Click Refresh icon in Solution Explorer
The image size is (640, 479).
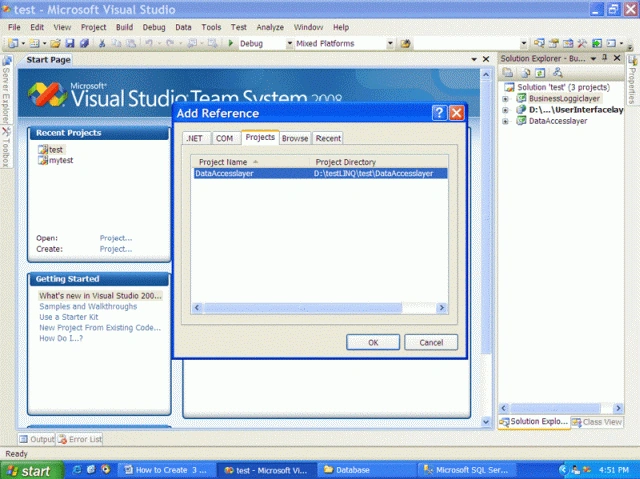(x=540, y=73)
